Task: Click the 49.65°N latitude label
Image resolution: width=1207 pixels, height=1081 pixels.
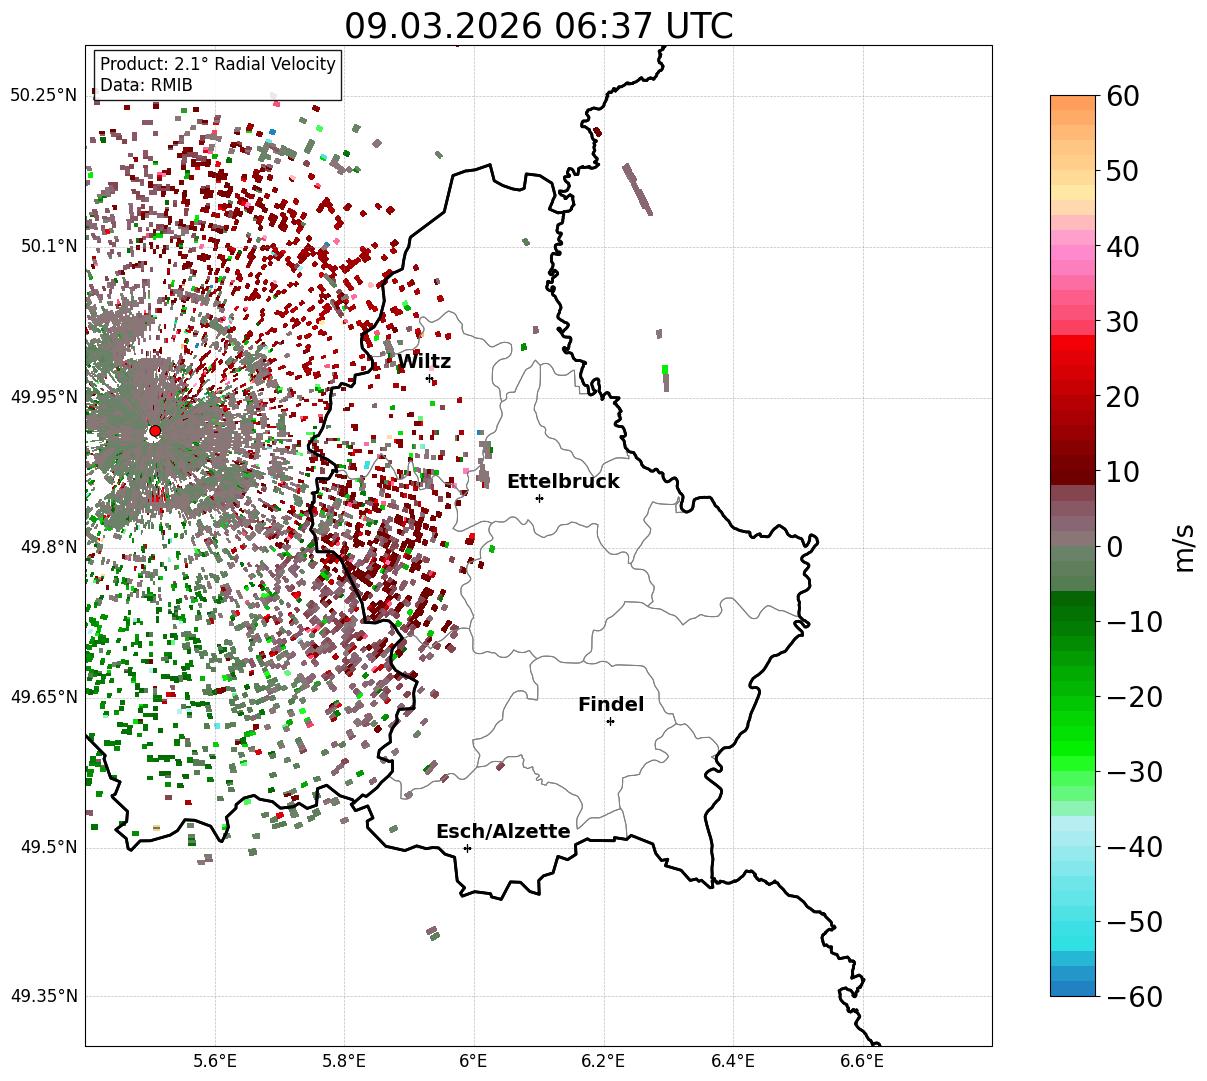Action: (43, 697)
